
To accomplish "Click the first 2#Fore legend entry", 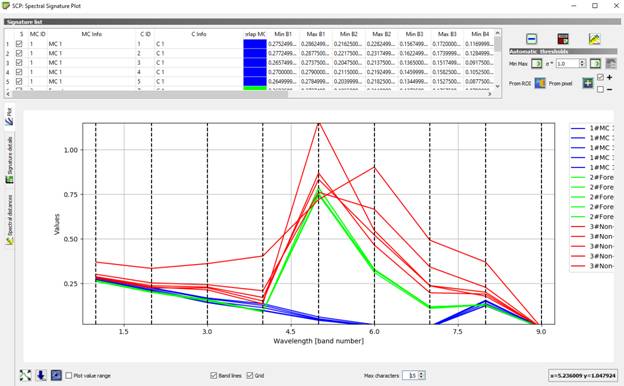I will [592, 177].
